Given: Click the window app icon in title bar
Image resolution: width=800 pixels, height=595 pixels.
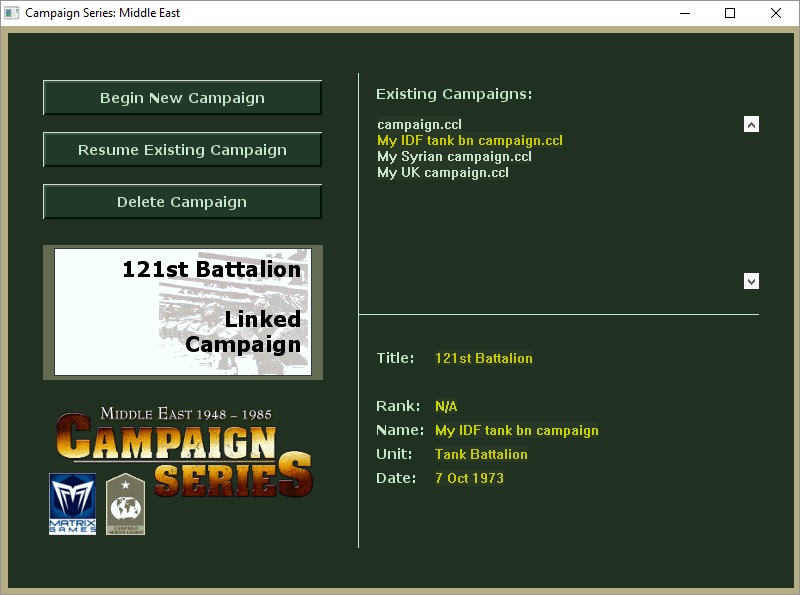Looking at the screenshot, I should (12, 13).
